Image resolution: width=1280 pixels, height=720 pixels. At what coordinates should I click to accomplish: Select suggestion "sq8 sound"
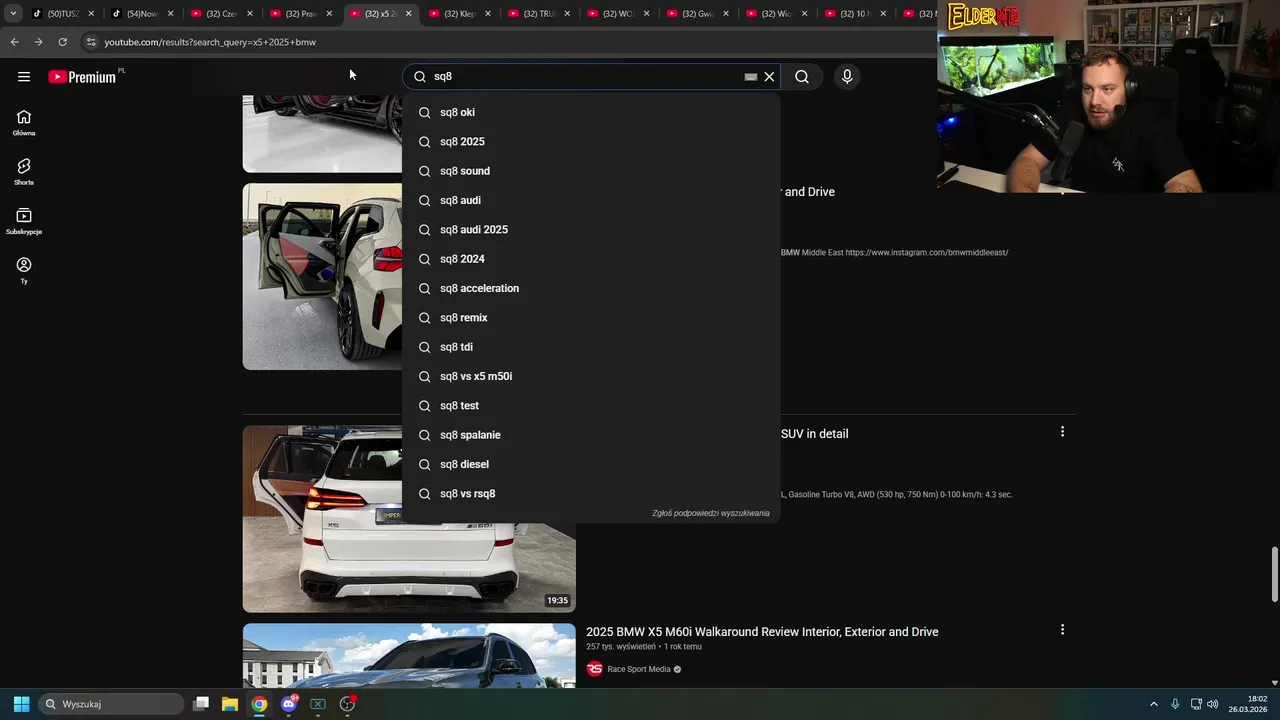point(591,171)
